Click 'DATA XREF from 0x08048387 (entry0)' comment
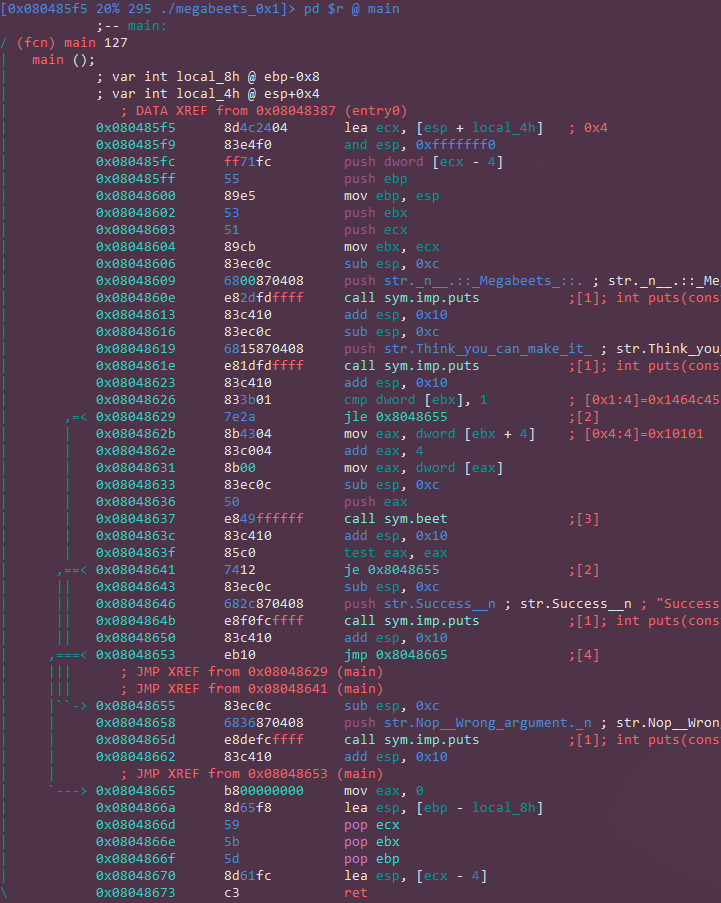Viewport: 721px width, 903px height. (x=264, y=111)
